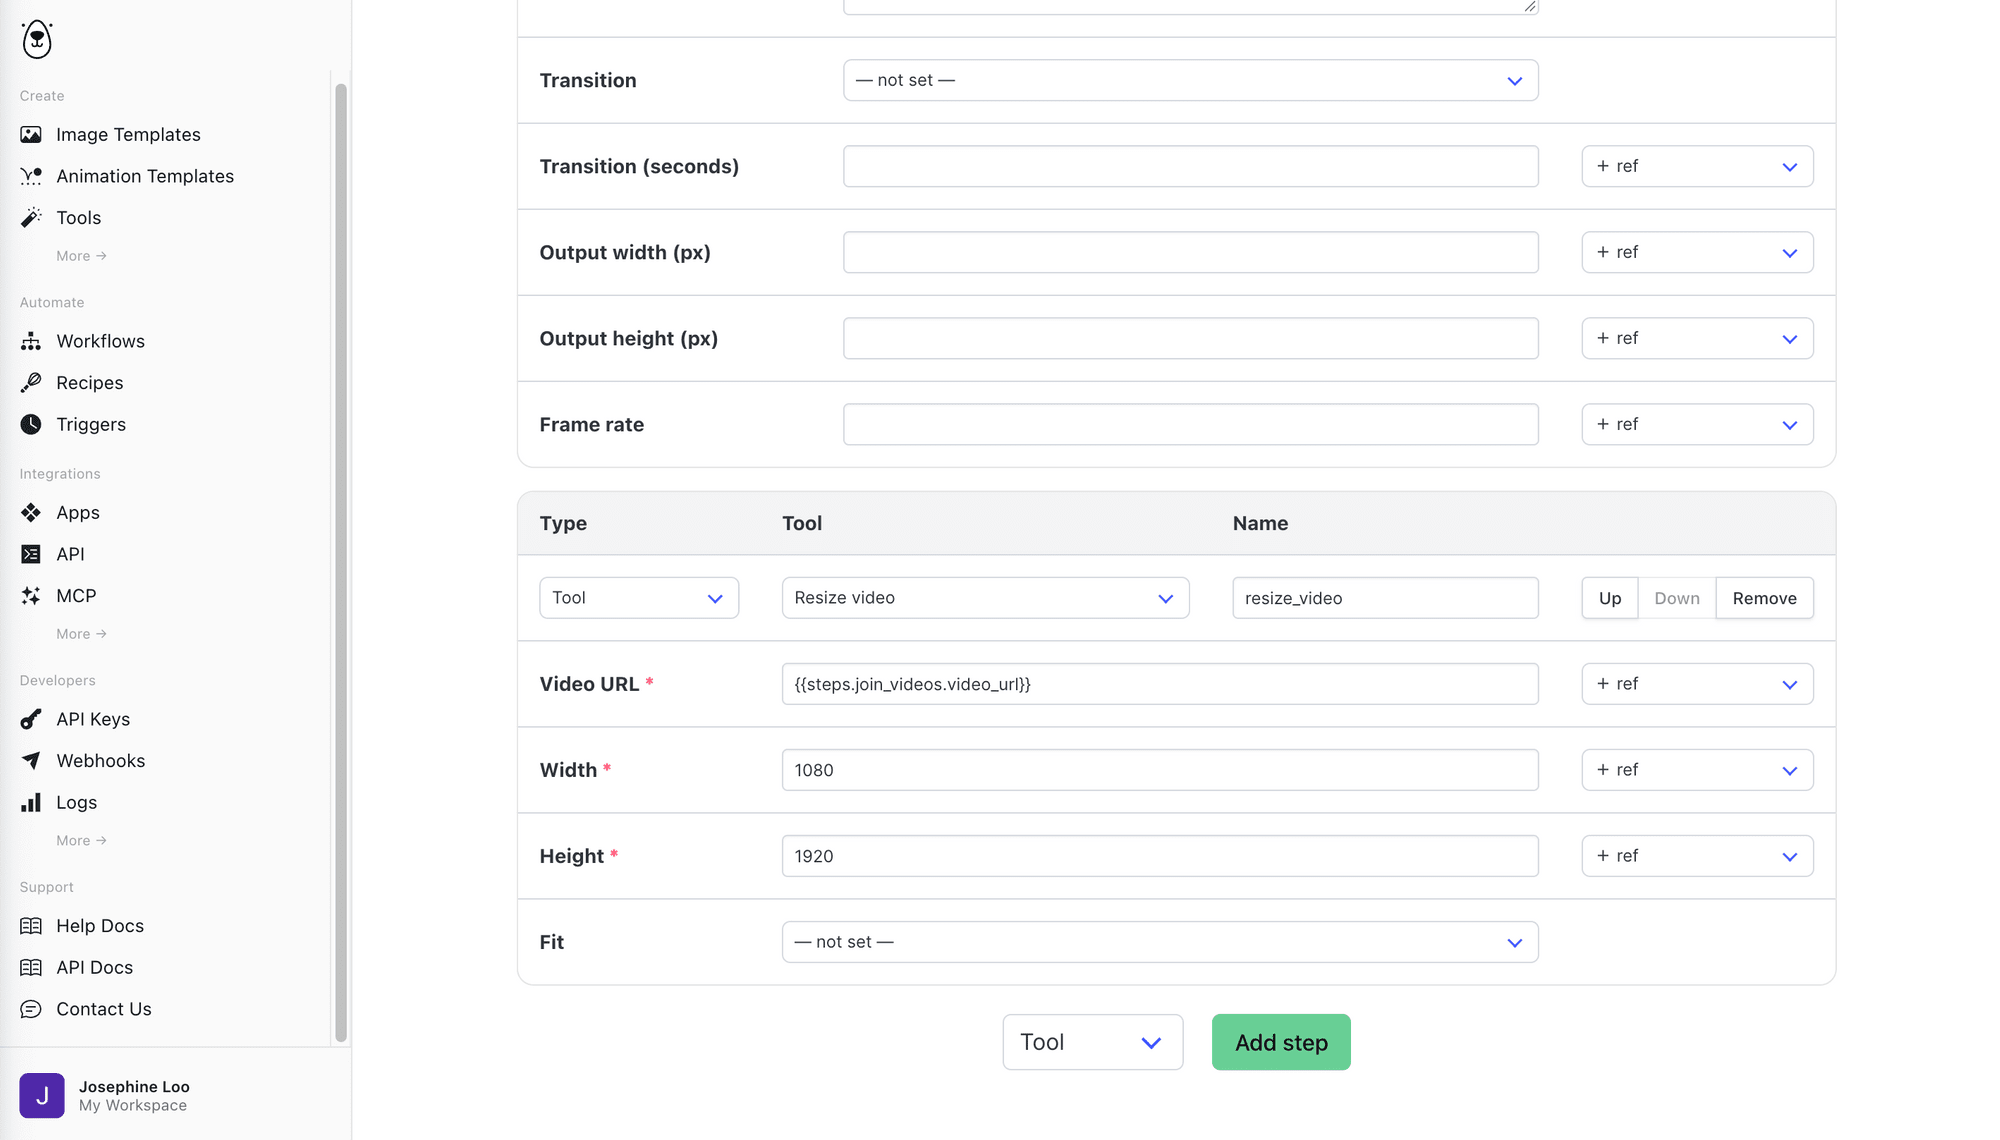Remove the resize_video step
The image size is (2000, 1140).
pyautogui.click(x=1764, y=598)
